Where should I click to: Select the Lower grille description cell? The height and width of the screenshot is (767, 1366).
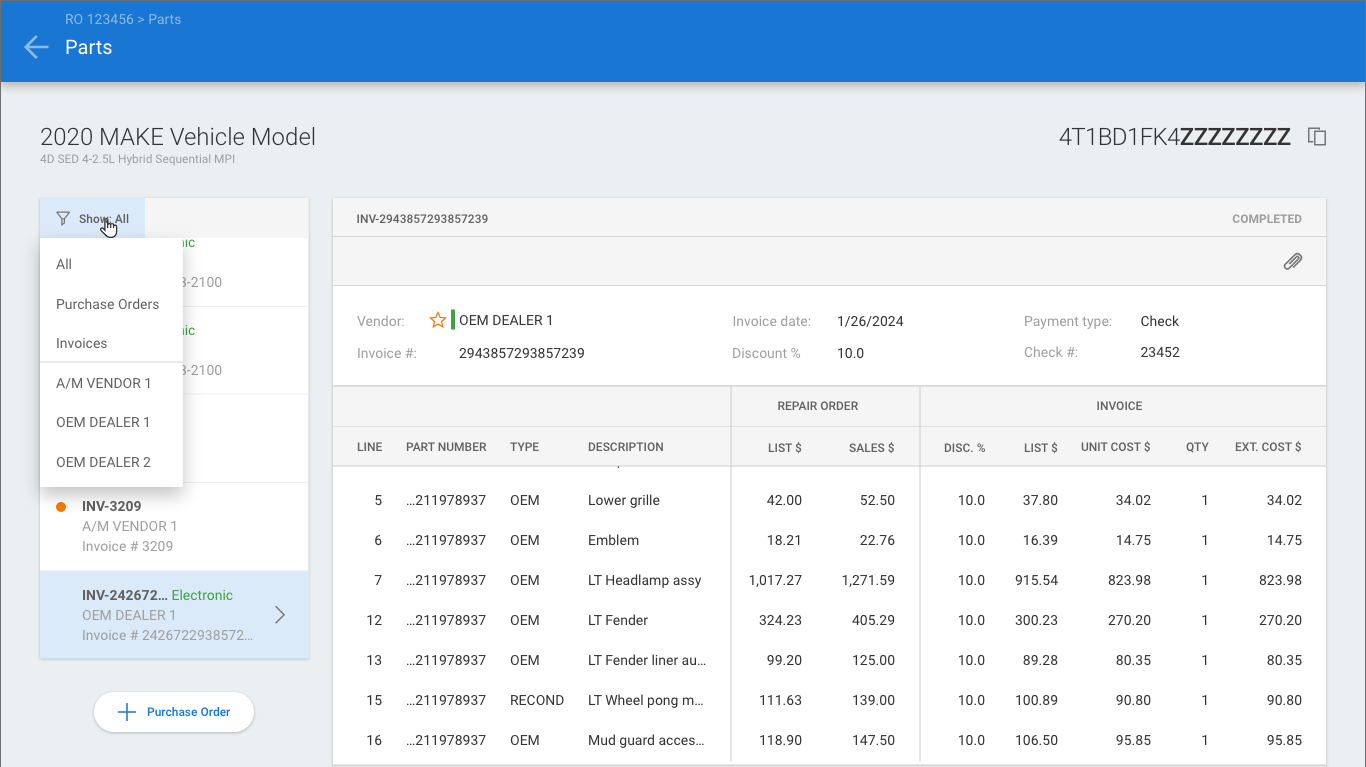click(624, 500)
